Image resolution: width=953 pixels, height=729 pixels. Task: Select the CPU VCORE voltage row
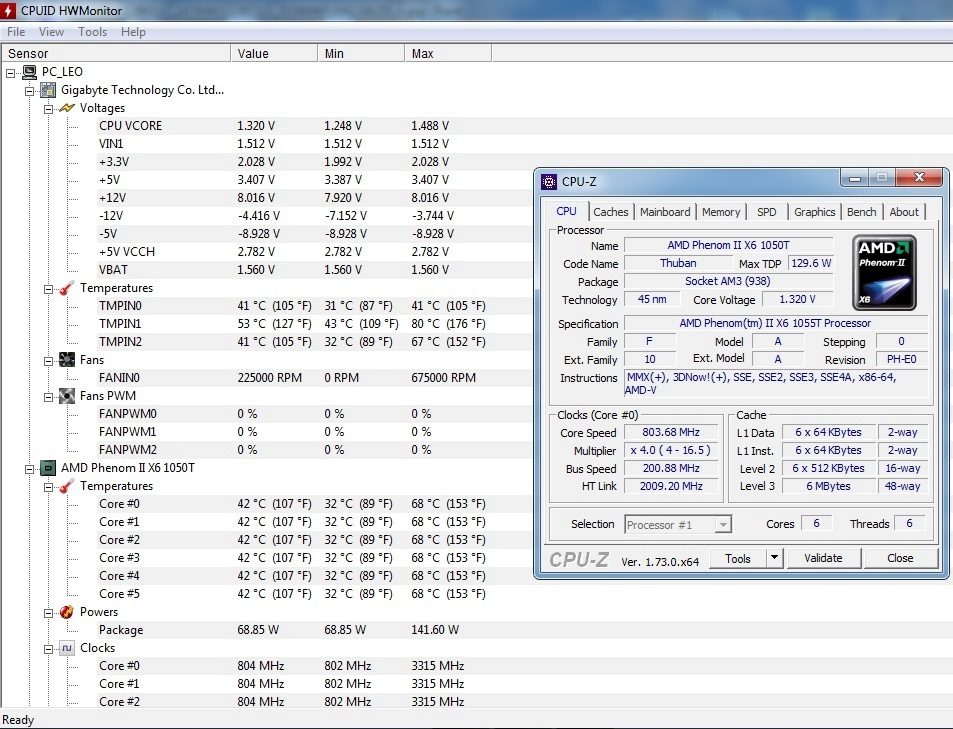click(294, 126)
